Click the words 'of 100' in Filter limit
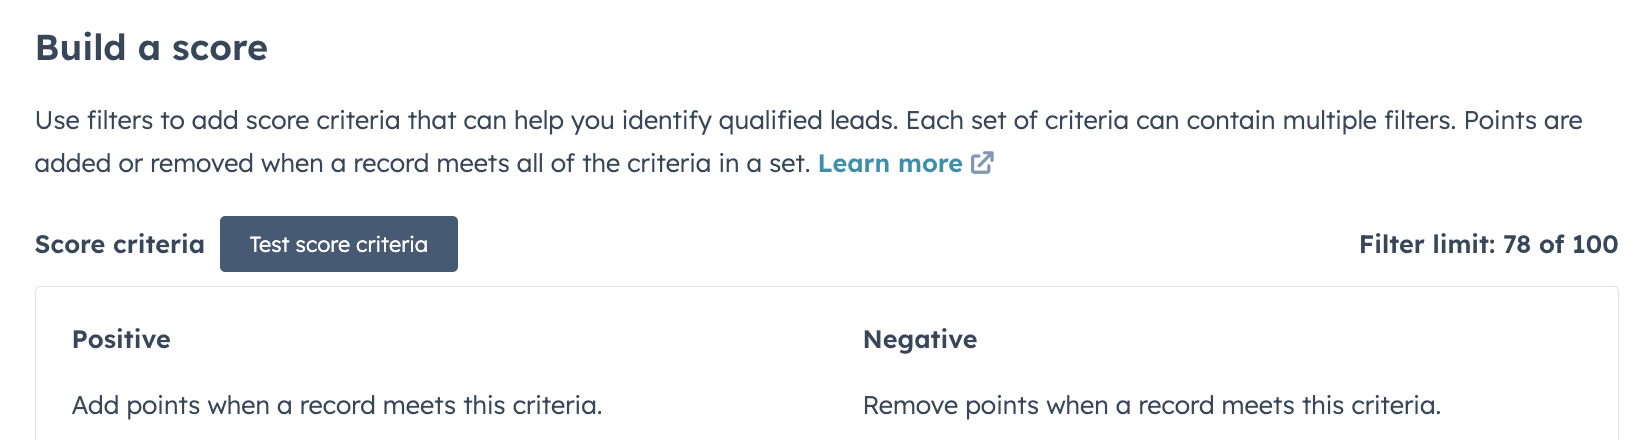The width and height of the screenshot is (1642, 440). tap(1578, 244)
